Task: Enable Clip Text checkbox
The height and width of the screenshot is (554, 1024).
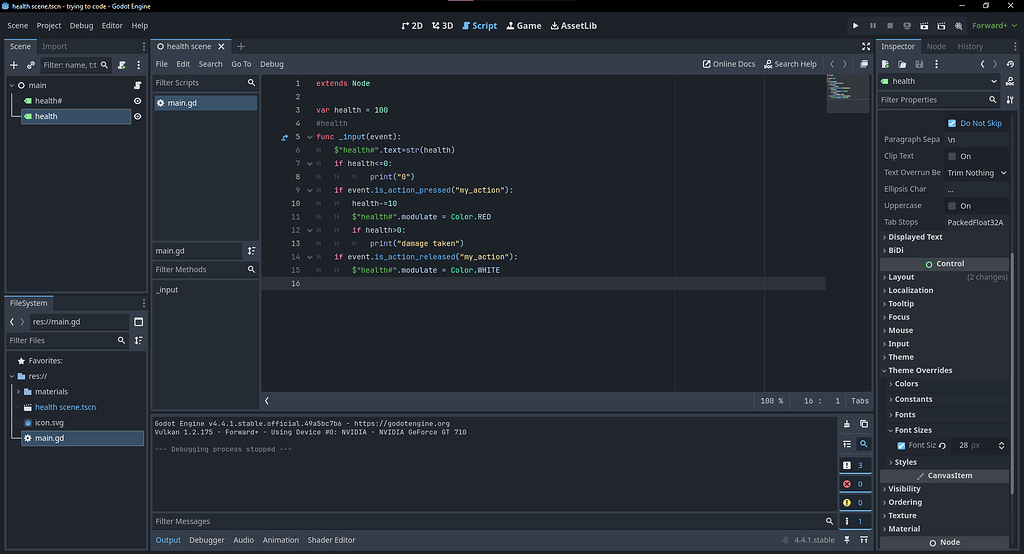Action: point(952,156)
